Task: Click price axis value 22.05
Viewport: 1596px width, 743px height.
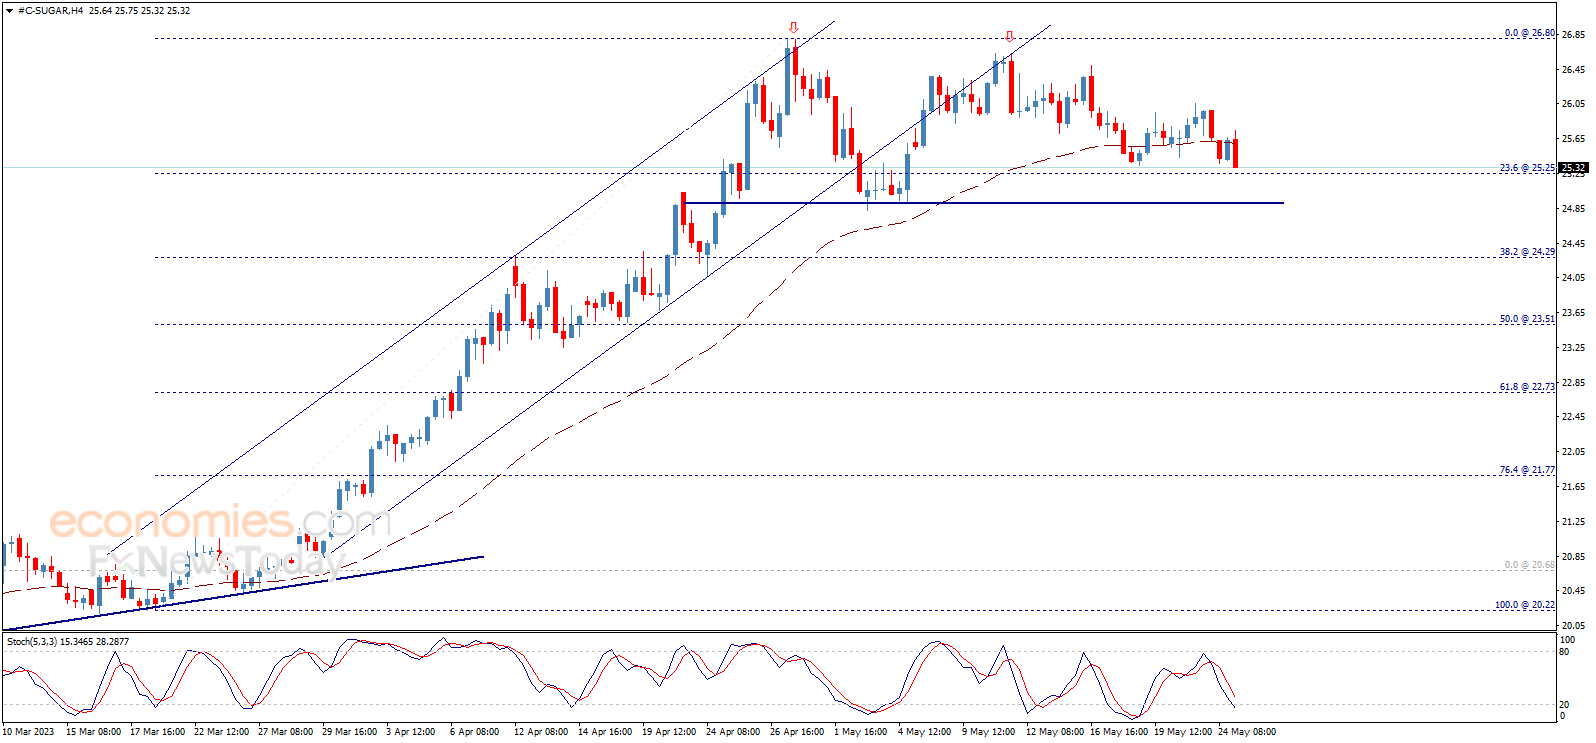Action: pyautogui.click(x=1573, y=452)
